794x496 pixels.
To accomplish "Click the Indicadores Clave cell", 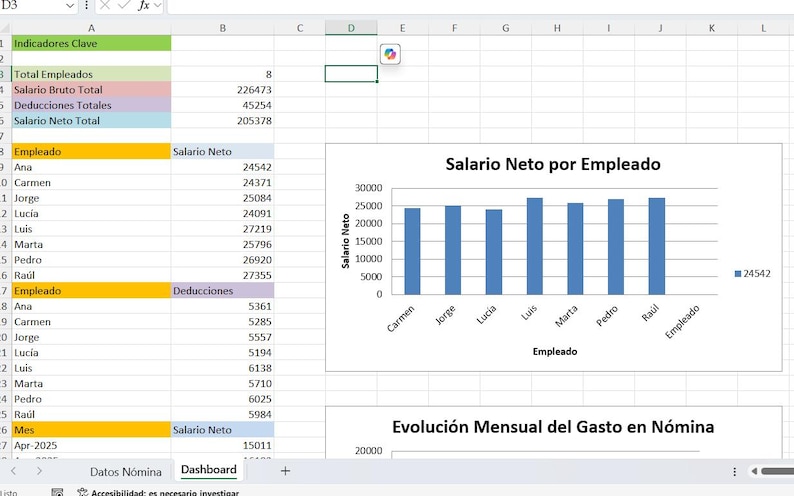I will tap(91, 44).
